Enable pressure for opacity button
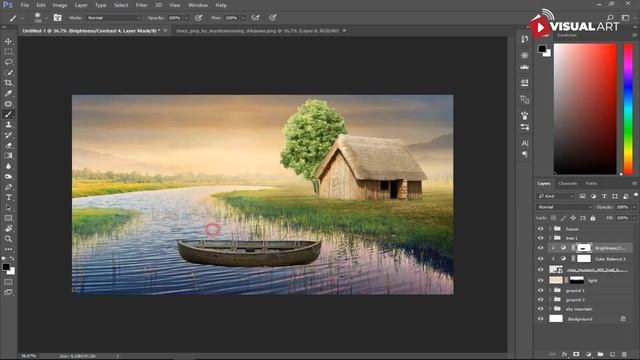 [x=198, y=18]
